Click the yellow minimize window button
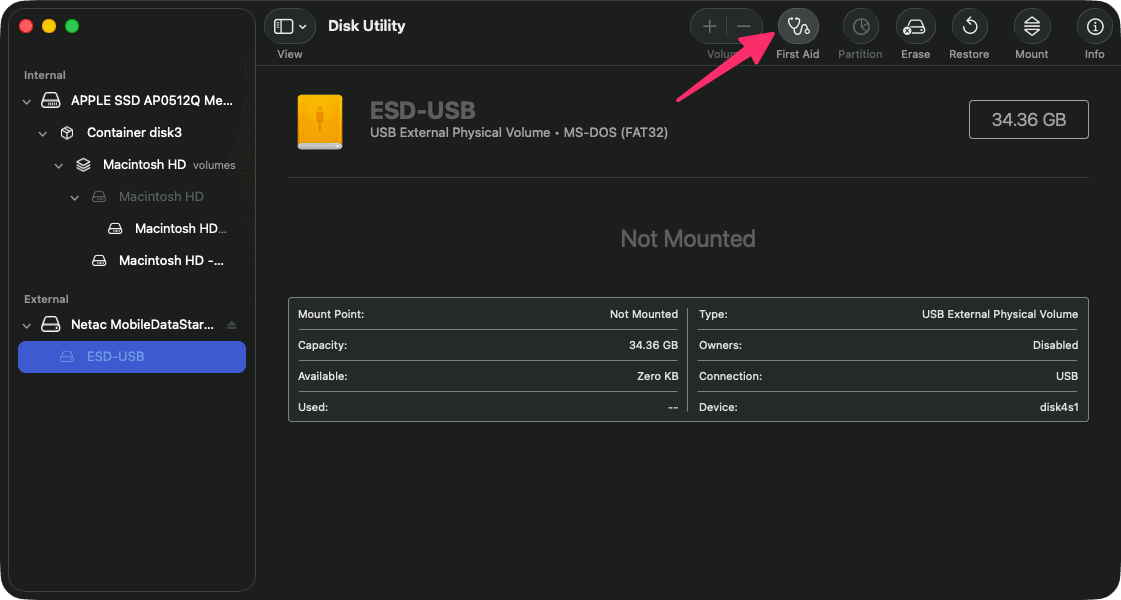 49,26
